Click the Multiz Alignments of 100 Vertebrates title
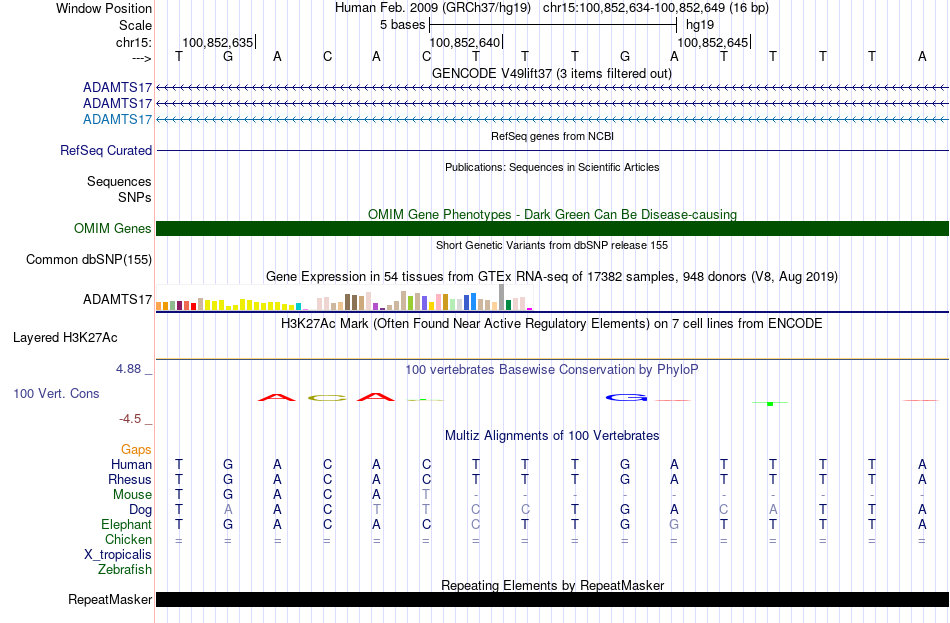 (552, 435)
